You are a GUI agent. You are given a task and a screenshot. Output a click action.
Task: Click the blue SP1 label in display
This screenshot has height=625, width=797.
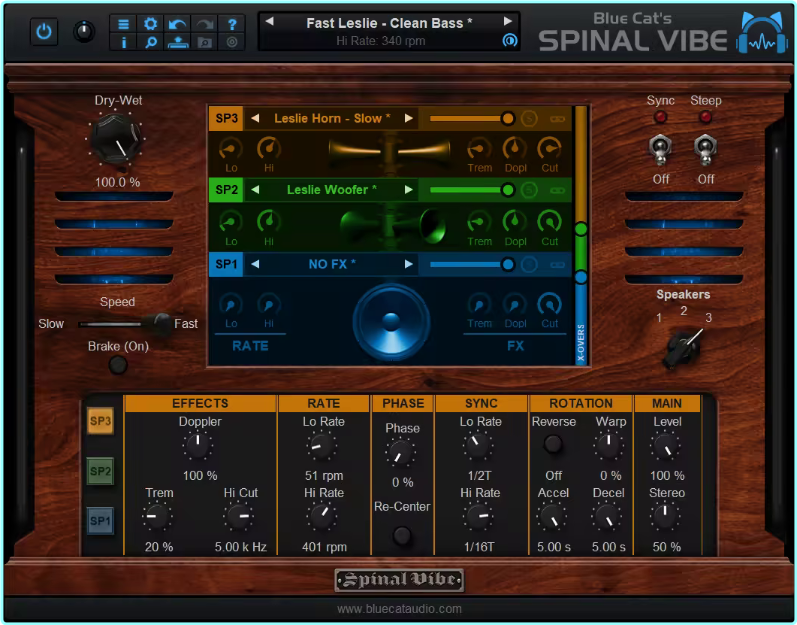(226, 264)
